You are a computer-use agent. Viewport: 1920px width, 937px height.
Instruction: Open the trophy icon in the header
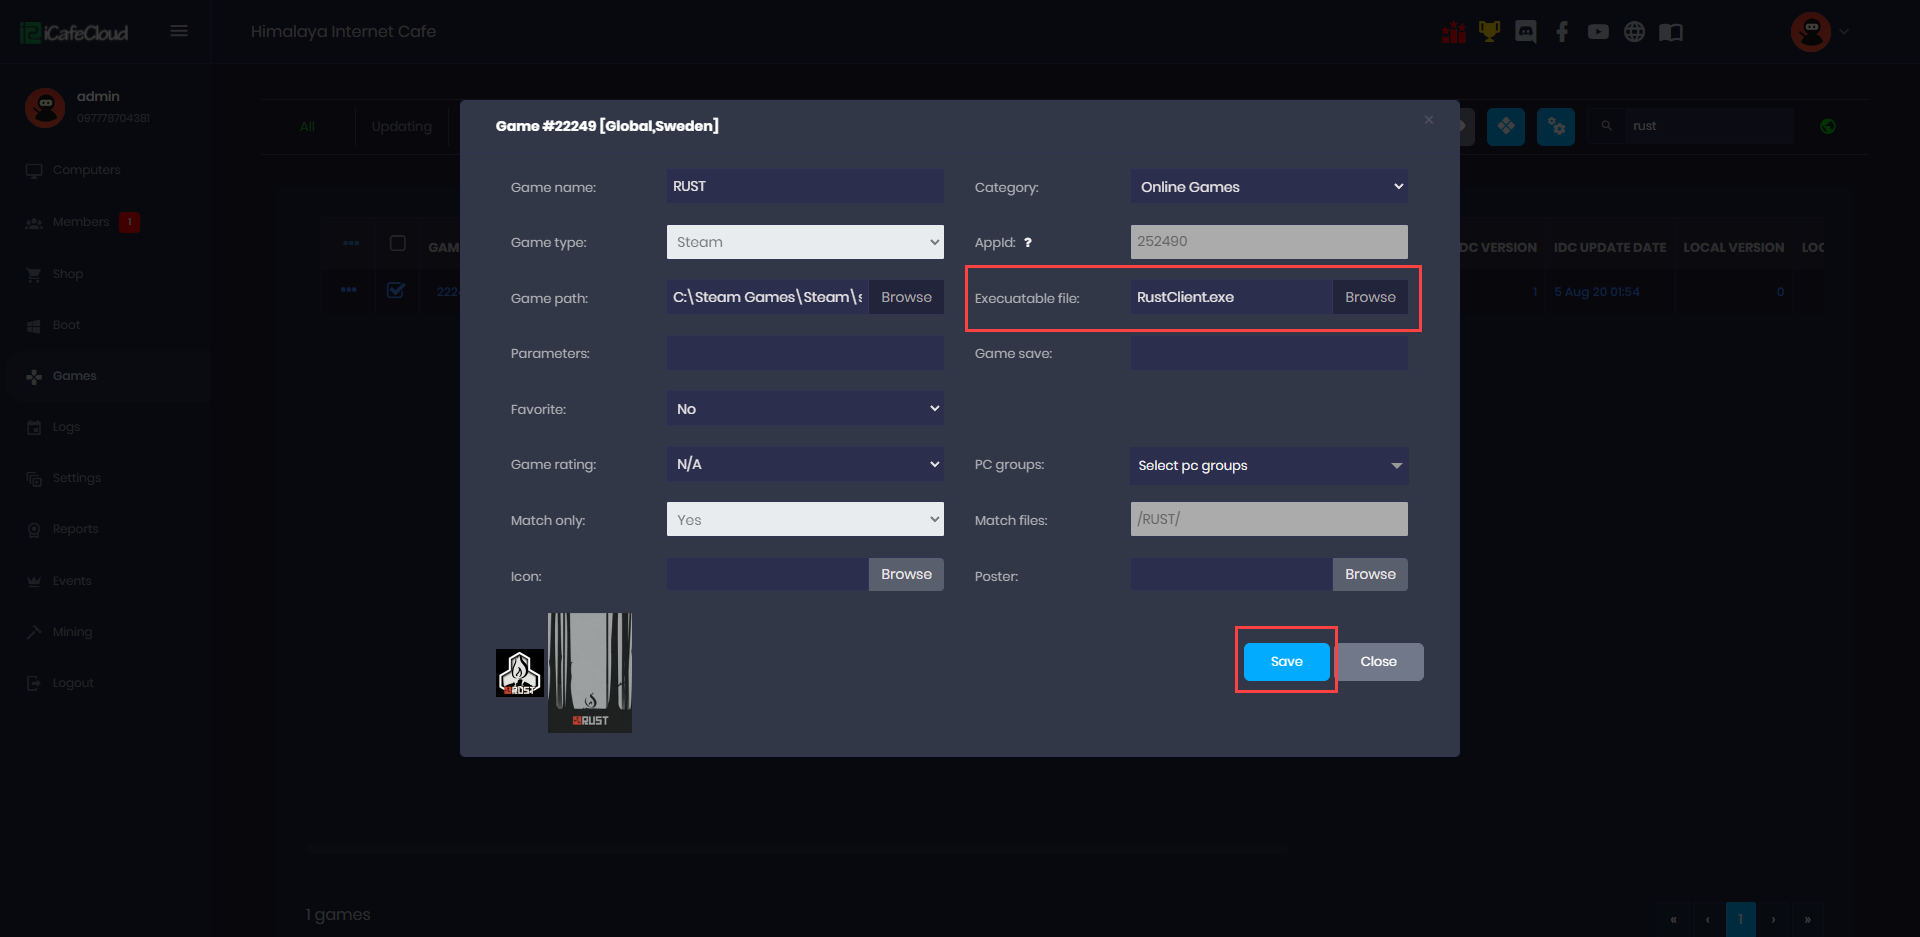coord(1489,32)
